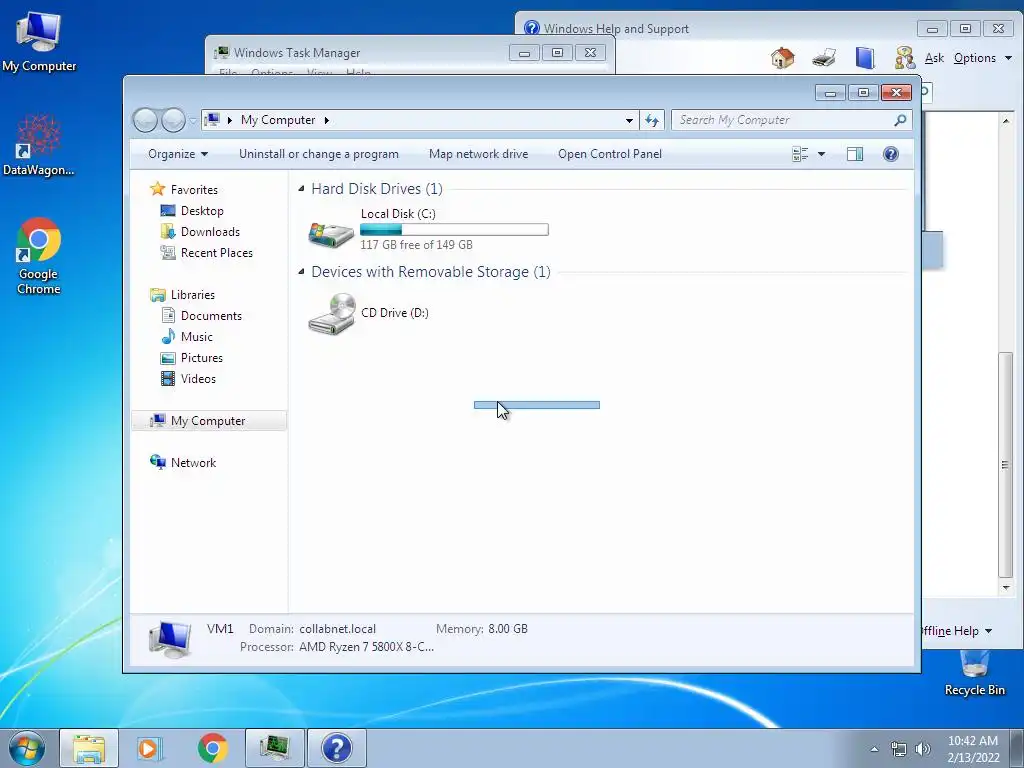Select Recent Places in navigation pane
This screenshot has width=1024, height=768.
[216, 253]
